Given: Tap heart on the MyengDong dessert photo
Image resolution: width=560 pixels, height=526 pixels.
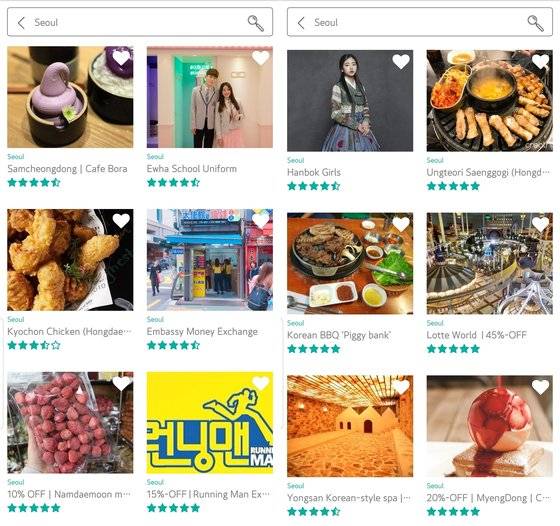Looking at the screenshot, I should pyautogui.click(x=540, y=387).
